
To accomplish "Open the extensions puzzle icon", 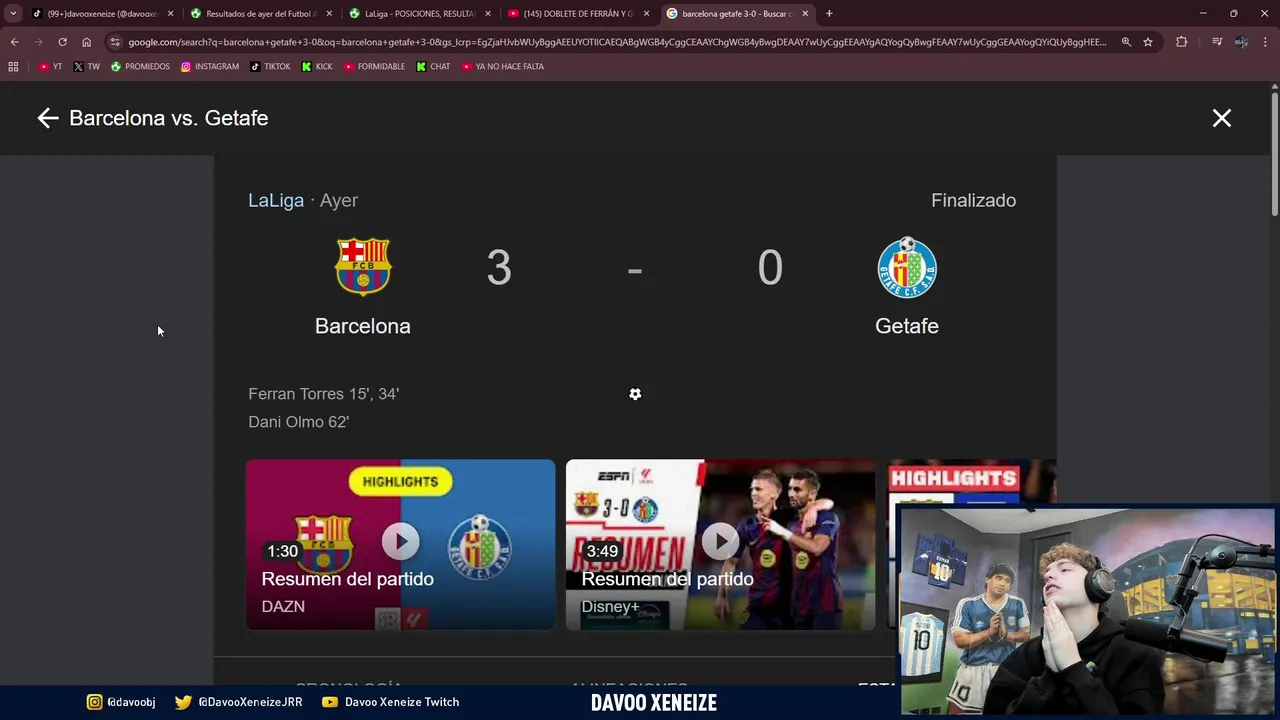I will (1181, 42).
